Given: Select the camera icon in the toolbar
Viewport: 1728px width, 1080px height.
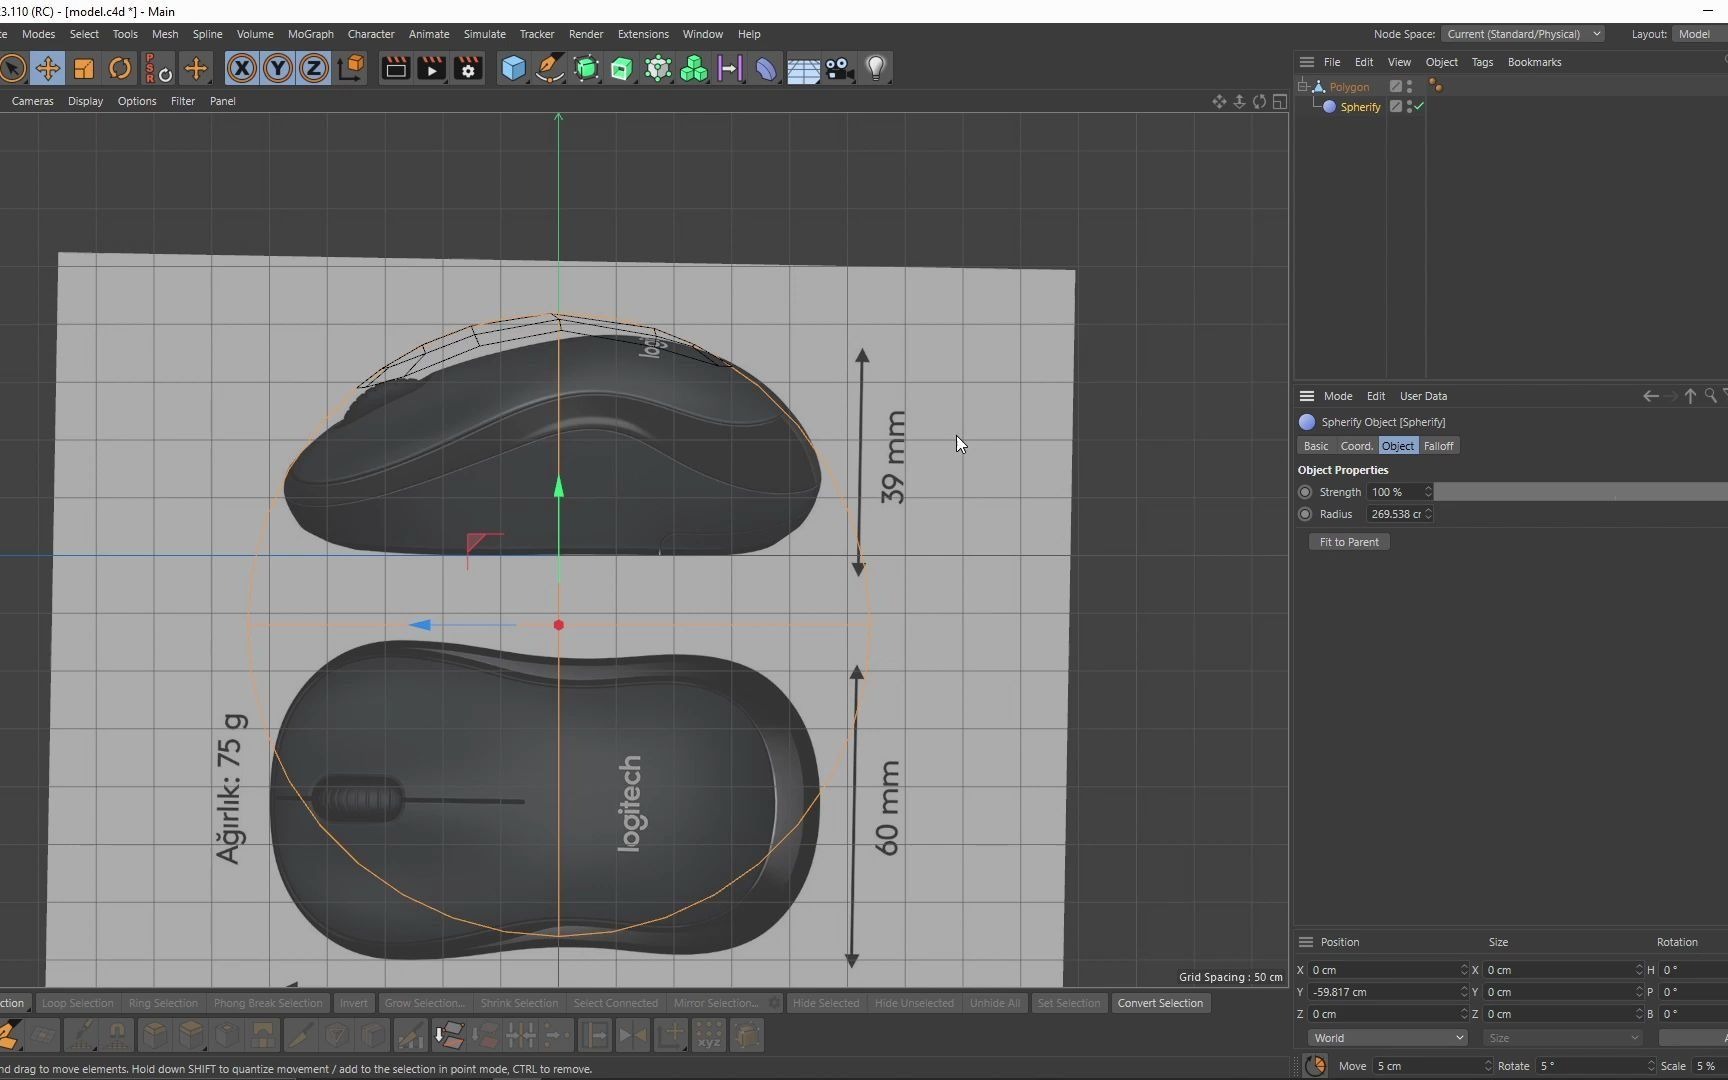Looking at the screenshot, I should click(x=840, y=68).
